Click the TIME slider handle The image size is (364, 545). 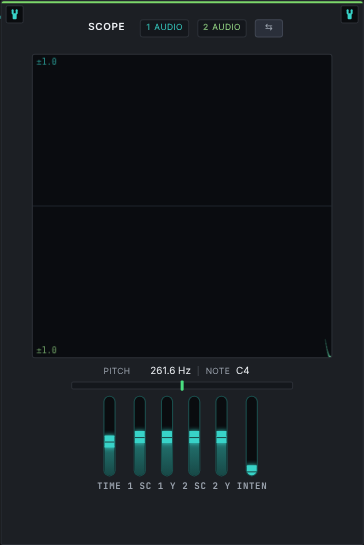click(x=110, y=441)
